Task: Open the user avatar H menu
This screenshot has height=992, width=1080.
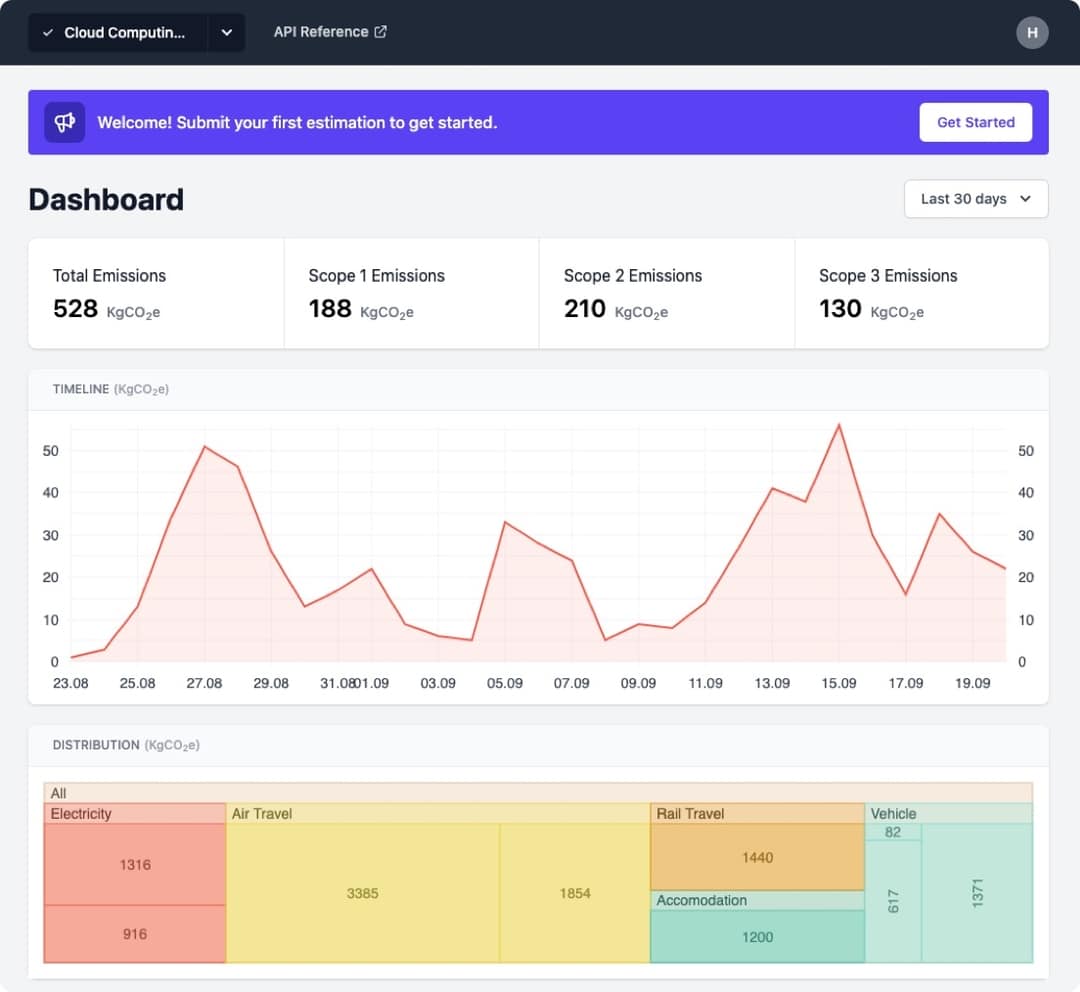Action: 1032,32
